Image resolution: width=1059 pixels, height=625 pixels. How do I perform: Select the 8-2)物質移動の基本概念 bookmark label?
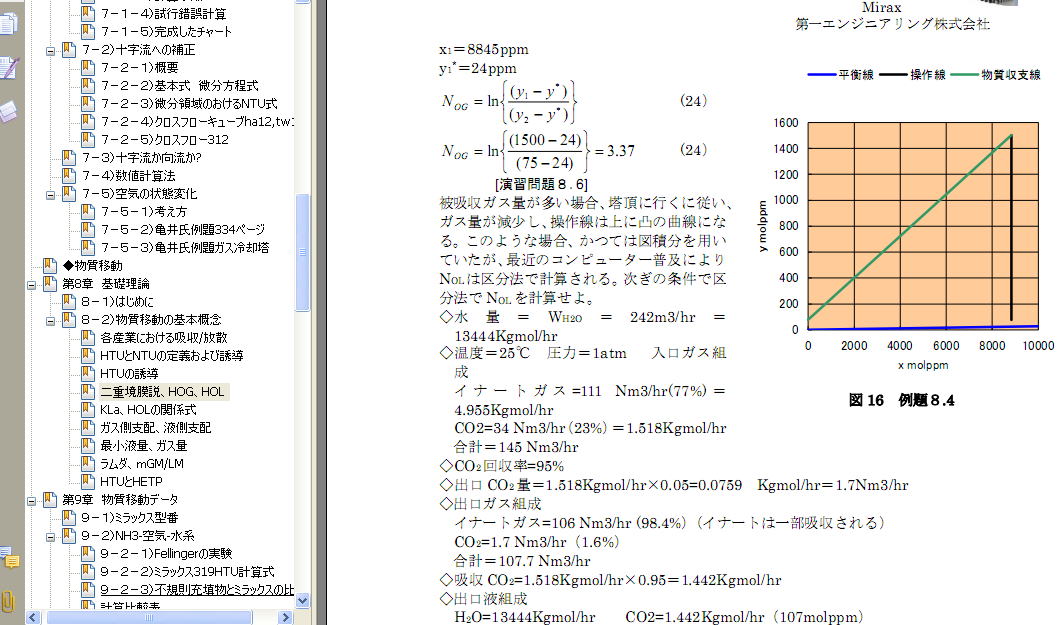point(151,320)
